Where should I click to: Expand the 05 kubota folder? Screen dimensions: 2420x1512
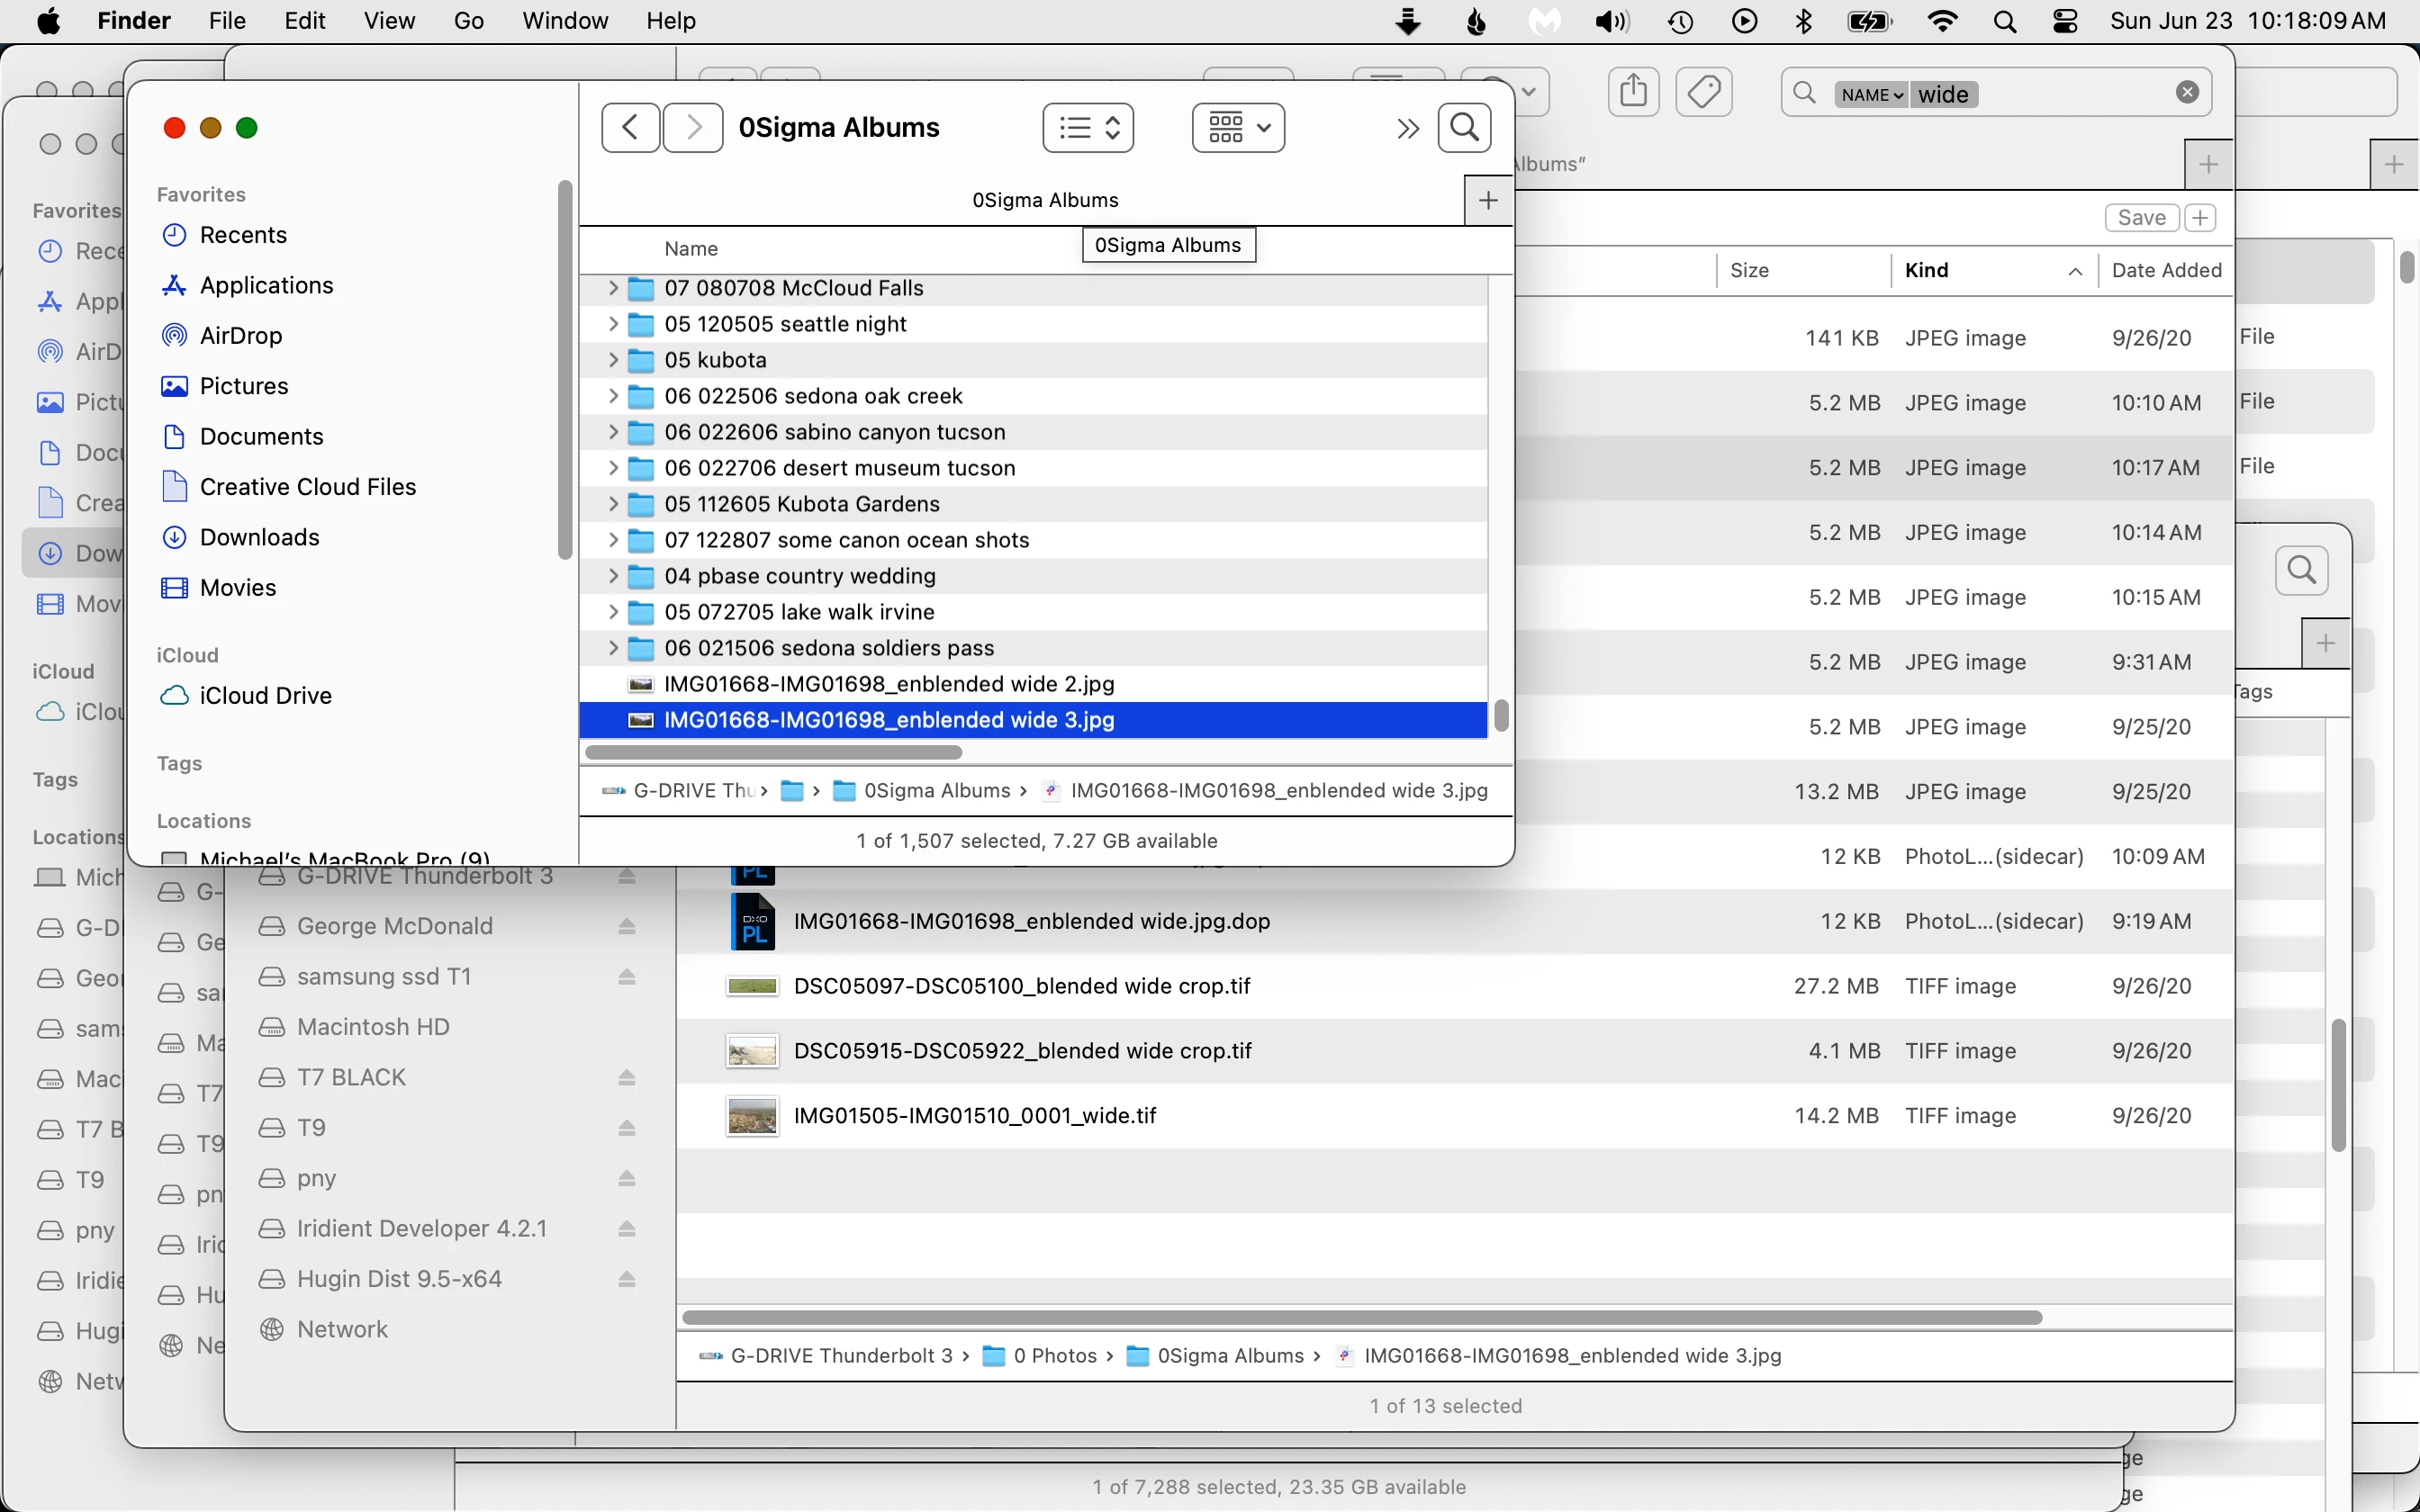point(613,360)
